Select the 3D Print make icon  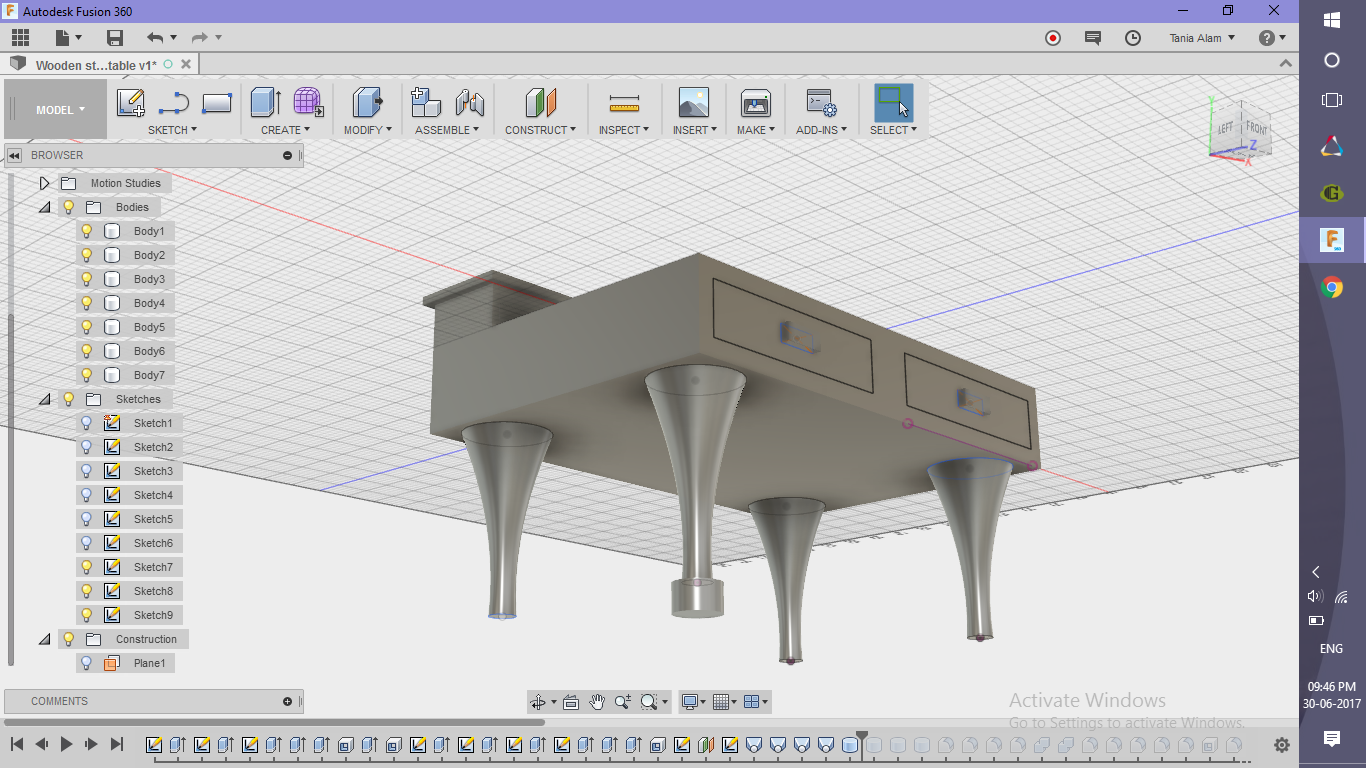[x=755, y=103]
